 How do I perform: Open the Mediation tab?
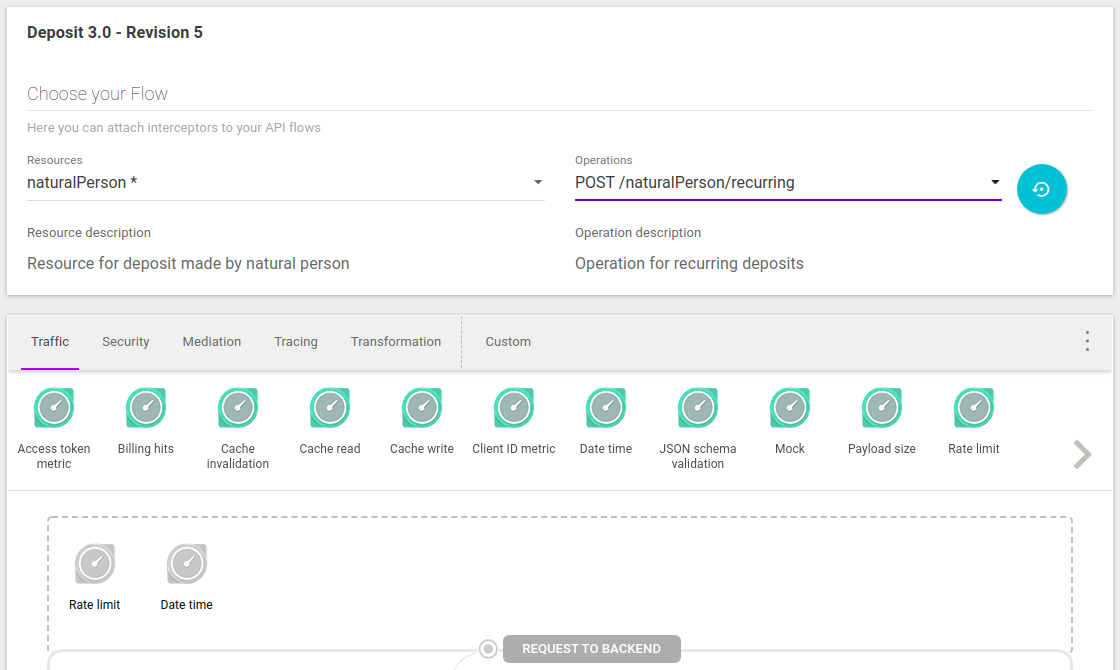click(x=212, y=342)
